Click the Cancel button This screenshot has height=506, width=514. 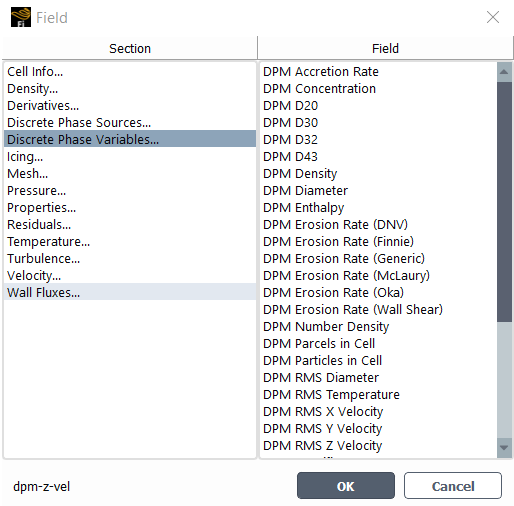[453, 486]
